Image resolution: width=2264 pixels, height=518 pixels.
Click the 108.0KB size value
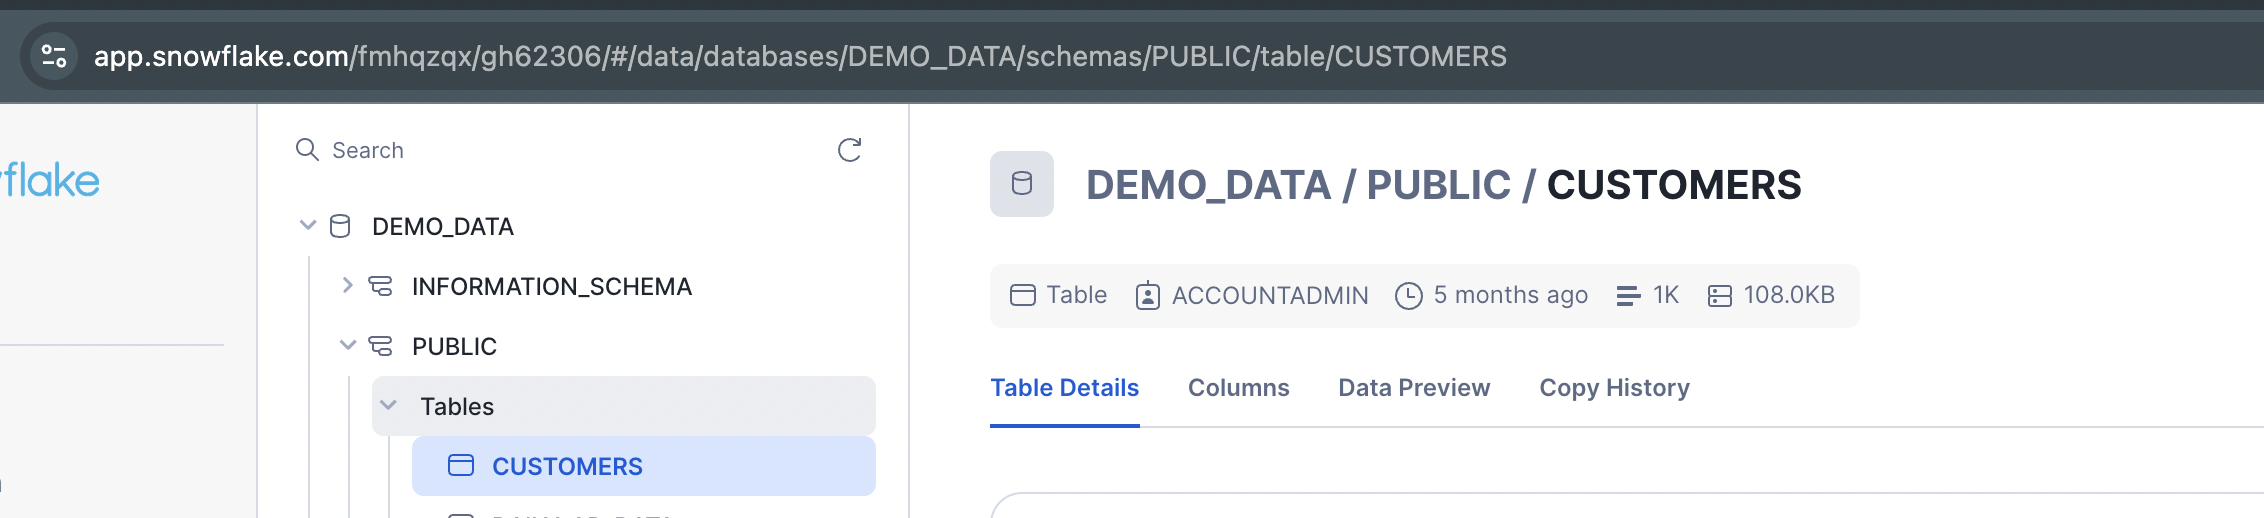coord(1790,295)
